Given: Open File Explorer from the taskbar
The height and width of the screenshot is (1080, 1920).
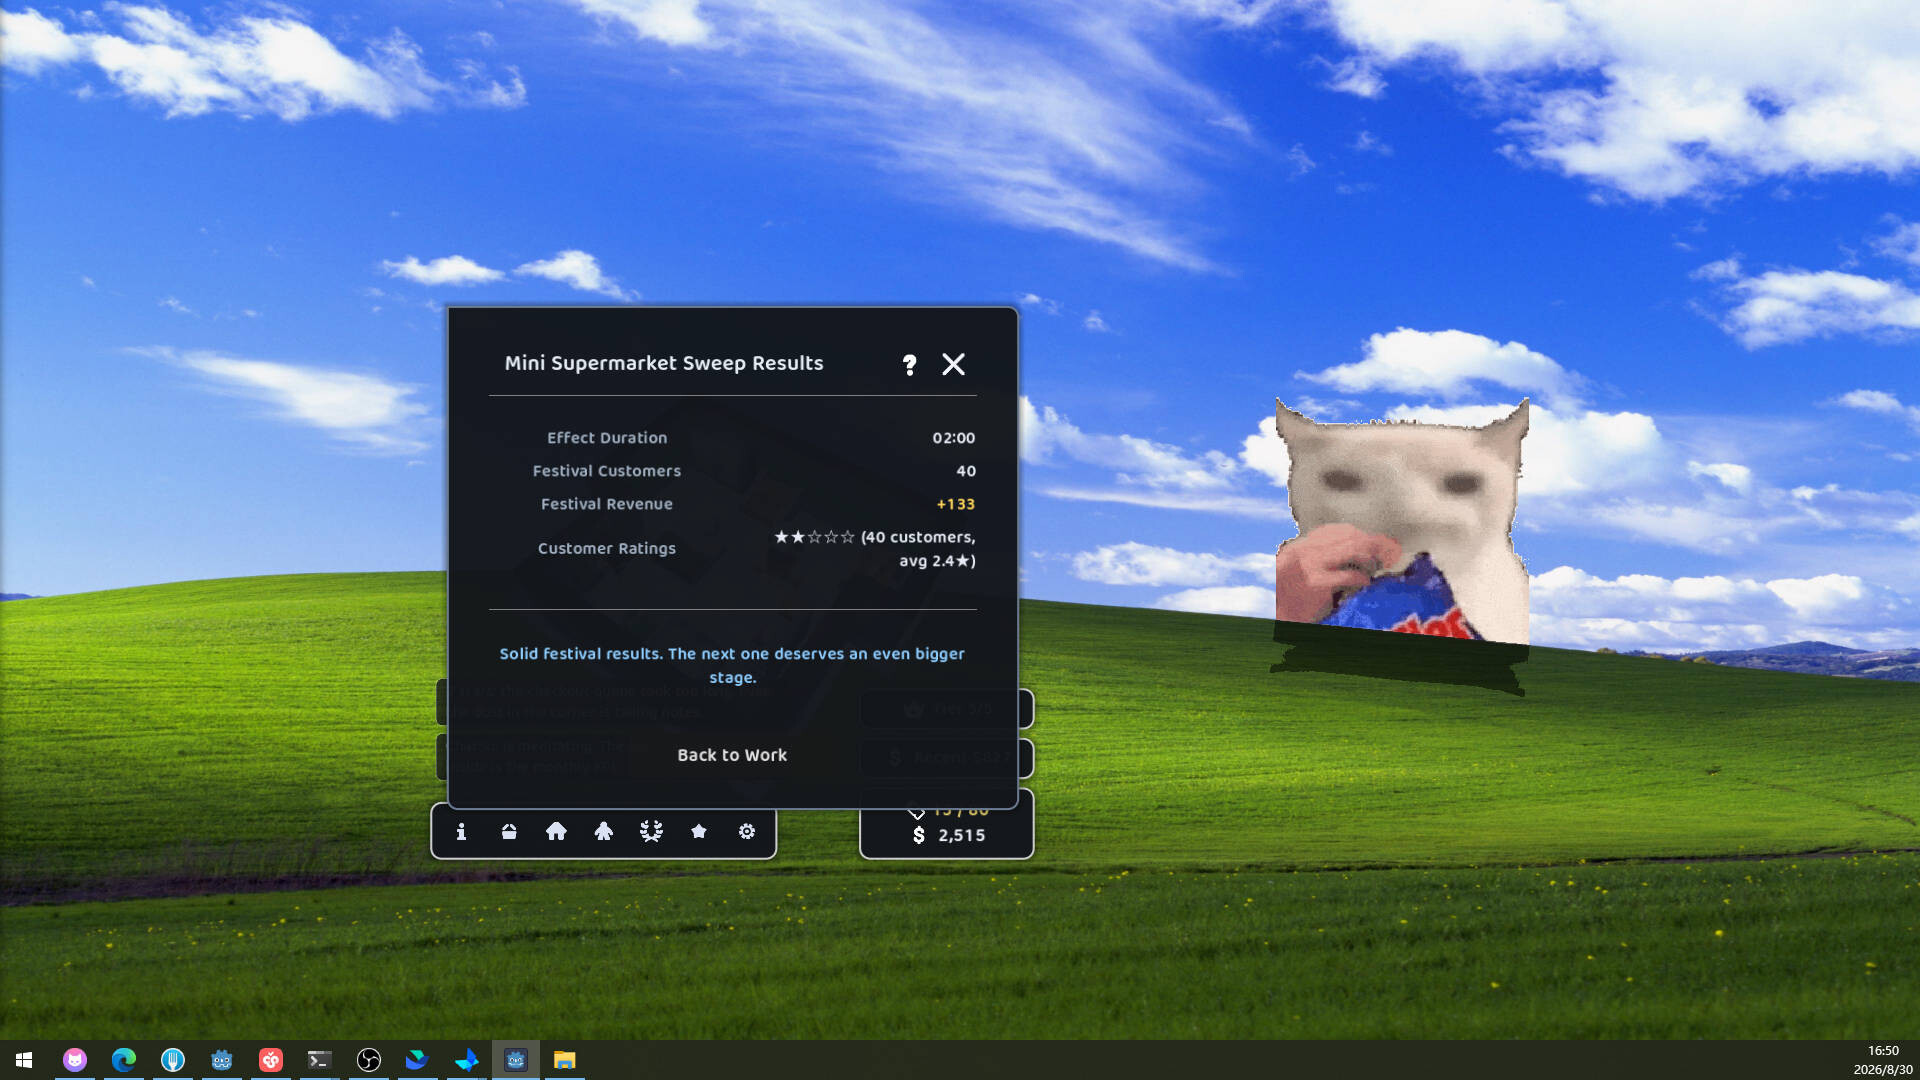Looking at the screenshot, I should (565, 1060).
